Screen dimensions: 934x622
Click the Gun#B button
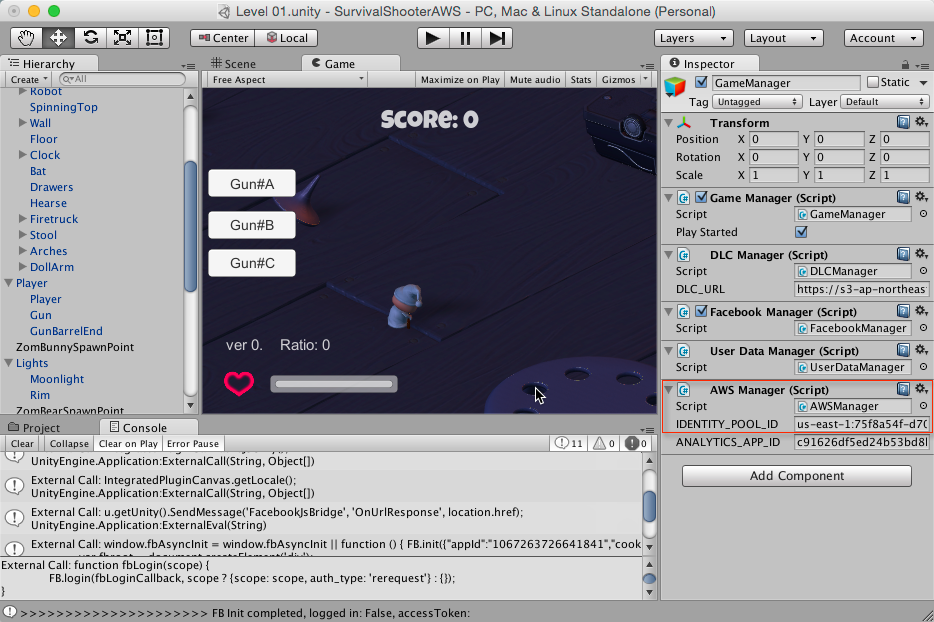tap(252, 225)
